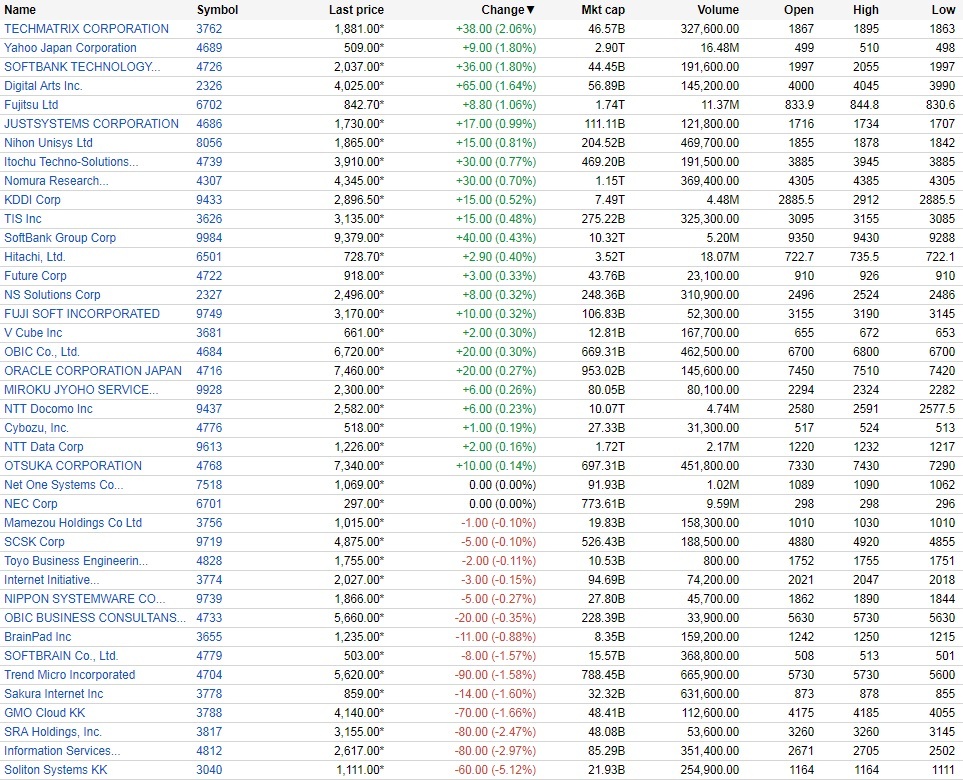Open the MIROKU JYOHO SERVICE link
This screenshot has width=963, height=780.
(x=82, y=391)
